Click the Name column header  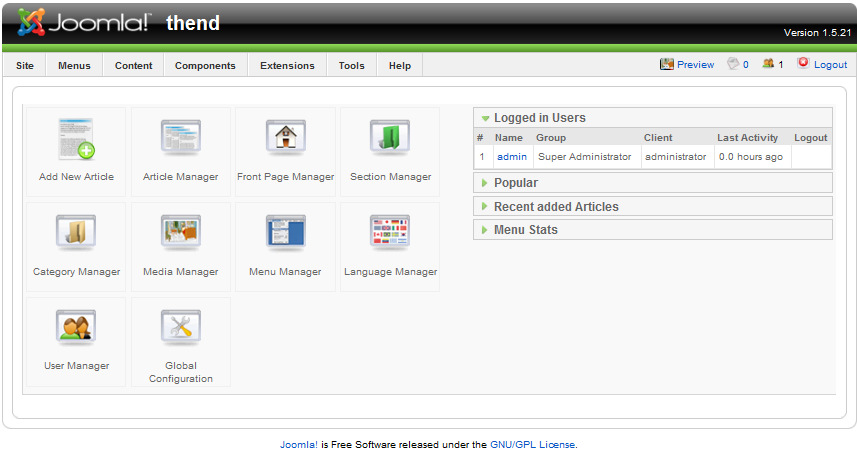coord(508,138)
